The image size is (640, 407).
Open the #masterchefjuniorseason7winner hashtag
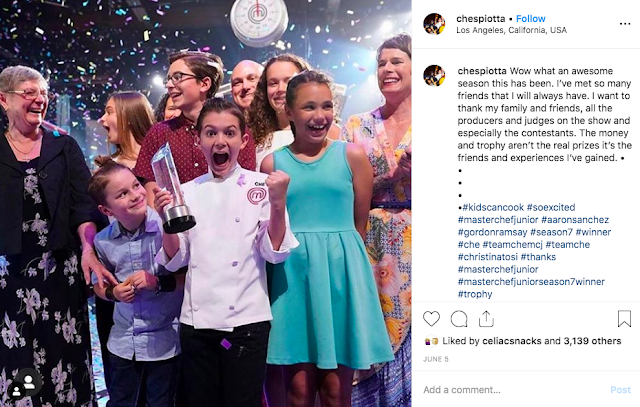[x=531, y=282]
